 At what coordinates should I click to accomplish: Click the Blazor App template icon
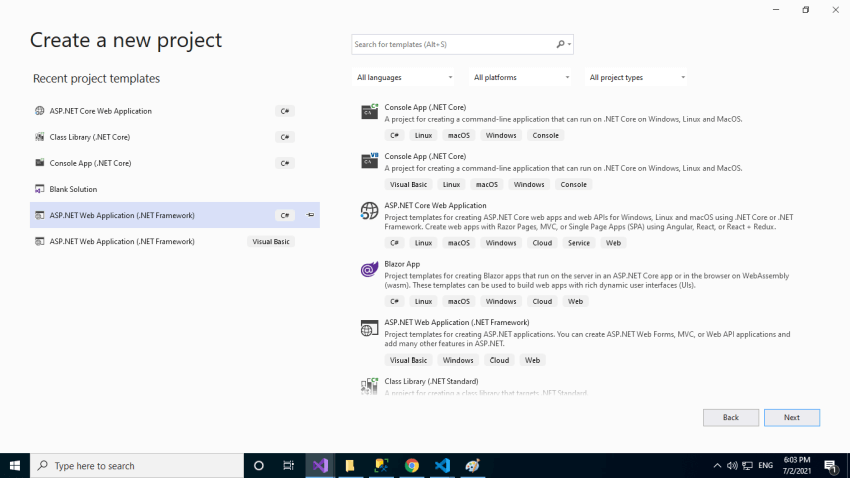370,269
